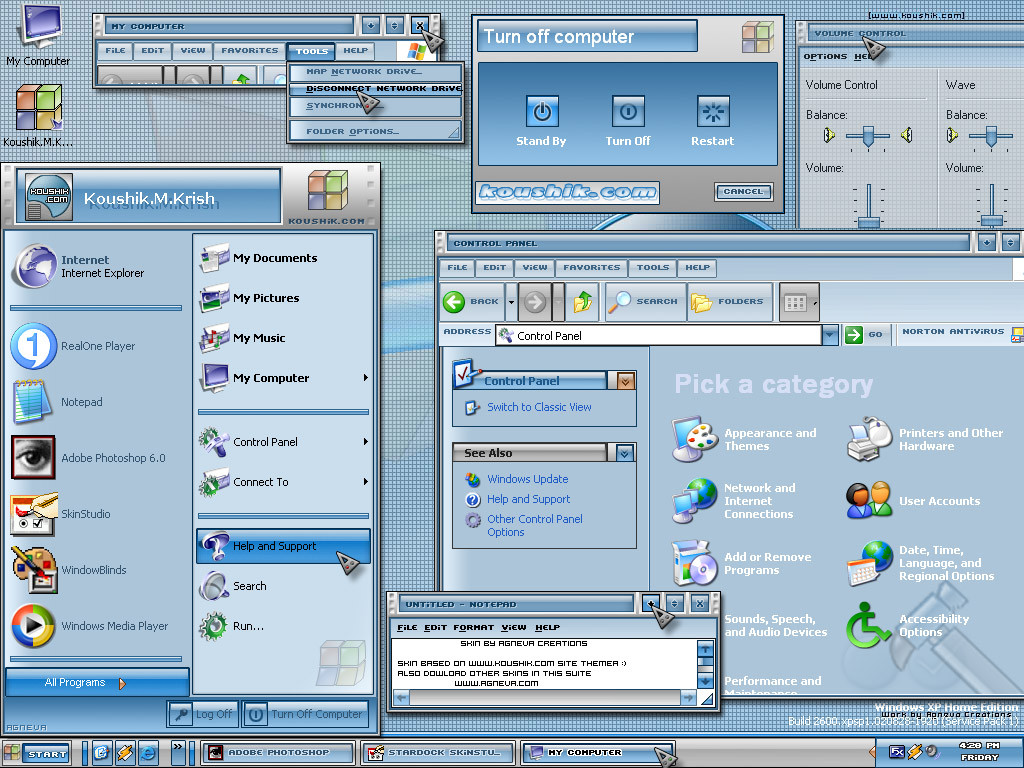Expand Connect To submenu in Start menu

(x=366, y=481)
